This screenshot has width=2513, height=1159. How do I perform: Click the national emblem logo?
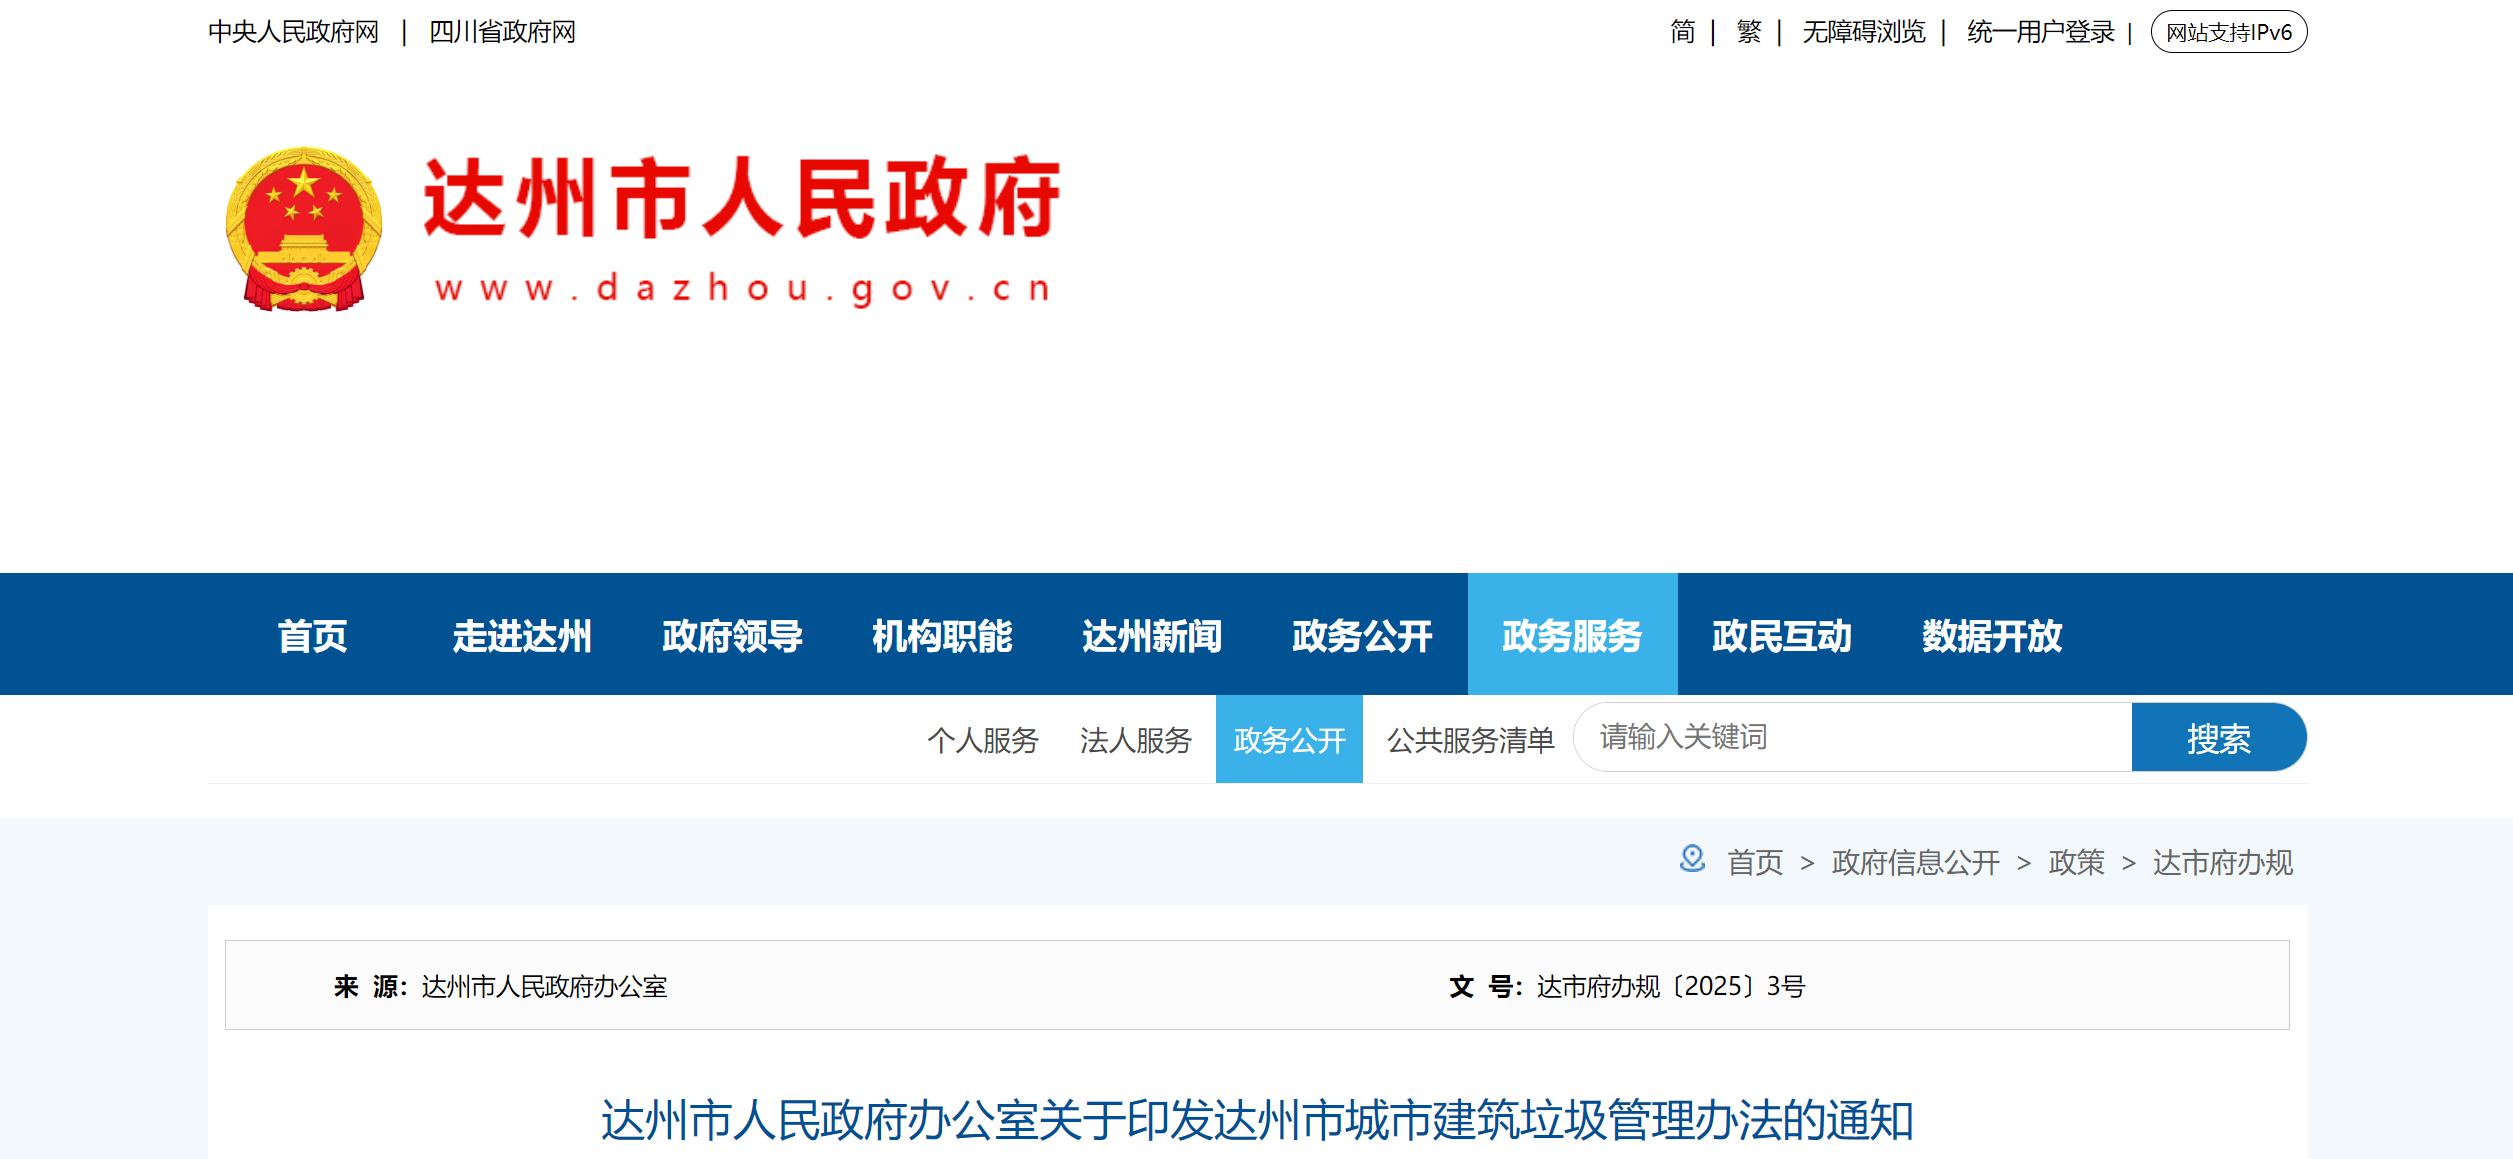[x=303, y=230]
